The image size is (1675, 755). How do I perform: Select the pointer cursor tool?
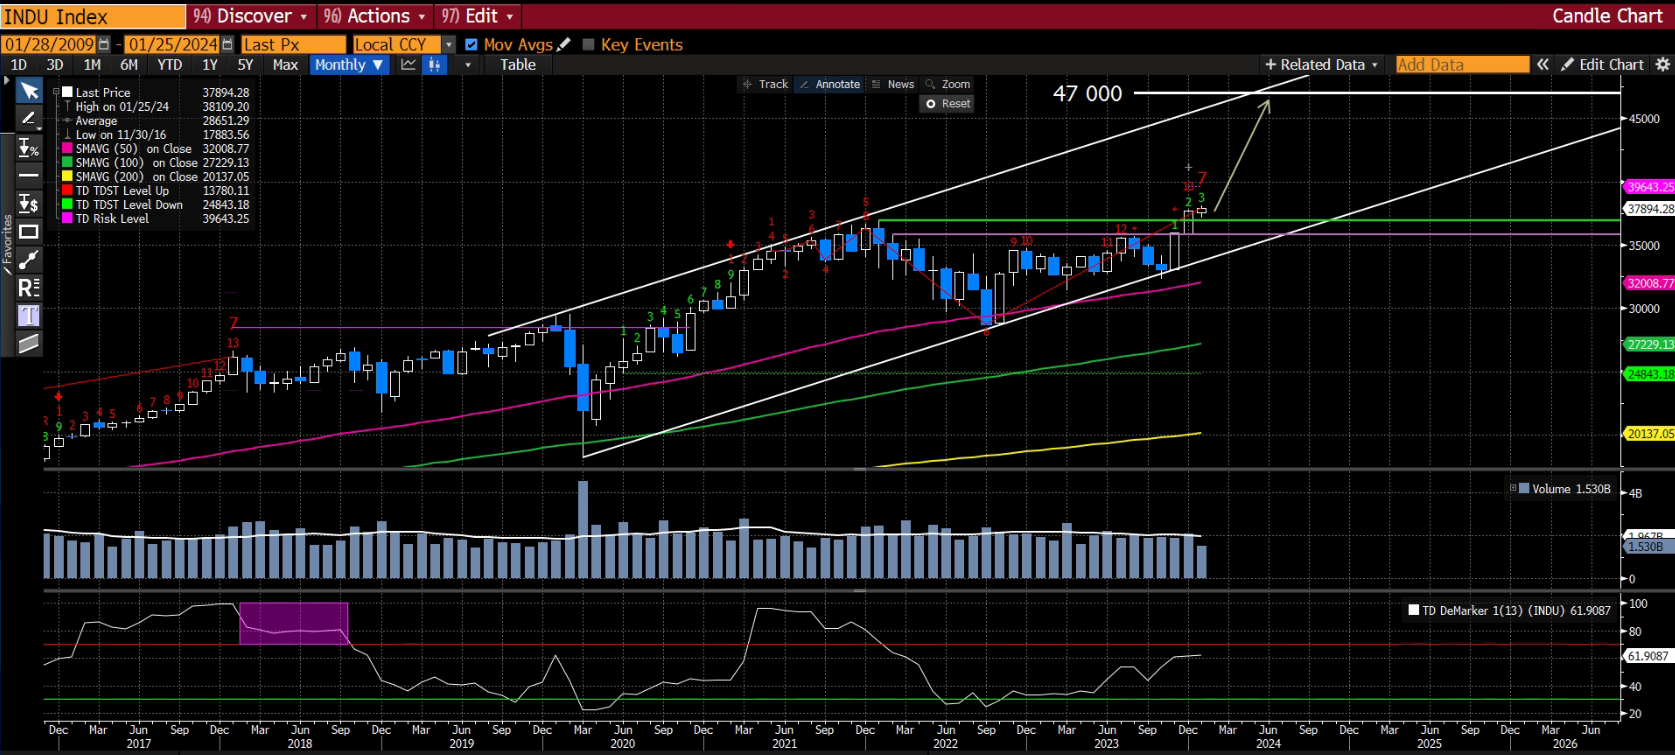pyautogui.click(x=29, y=91)
